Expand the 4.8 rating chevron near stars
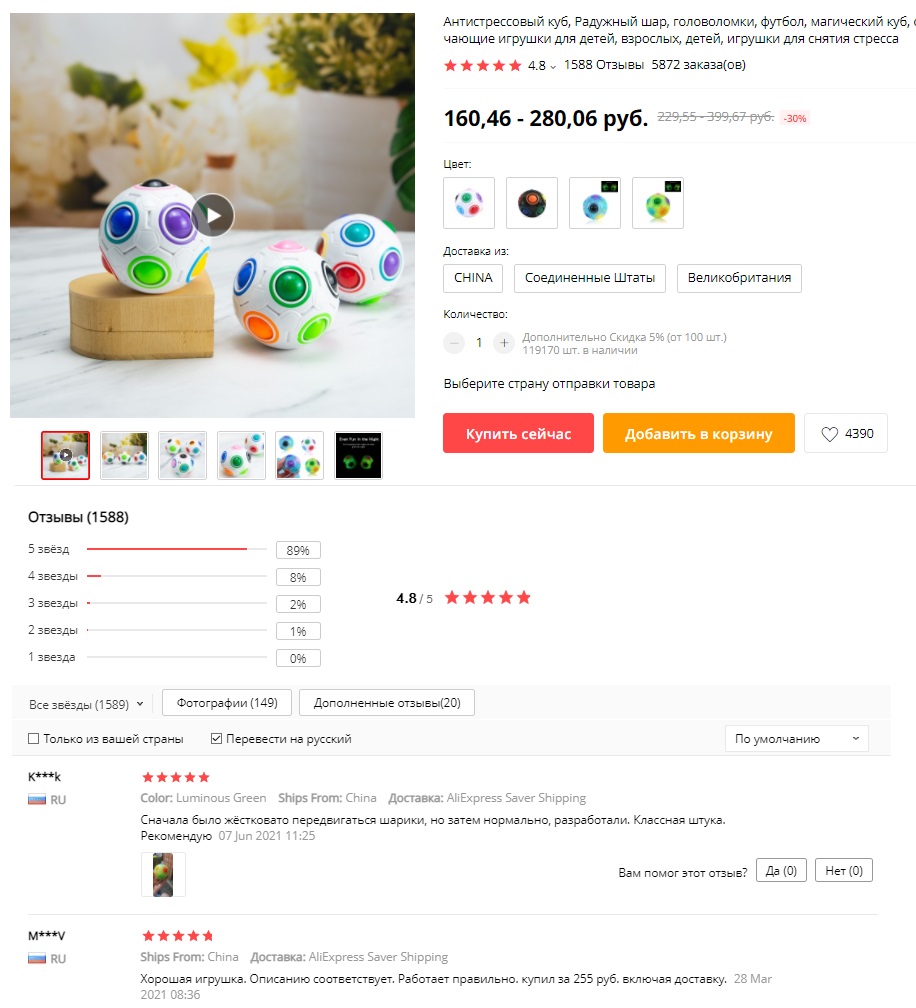The height and width of the screenshot is (1008, 916). 553,67
